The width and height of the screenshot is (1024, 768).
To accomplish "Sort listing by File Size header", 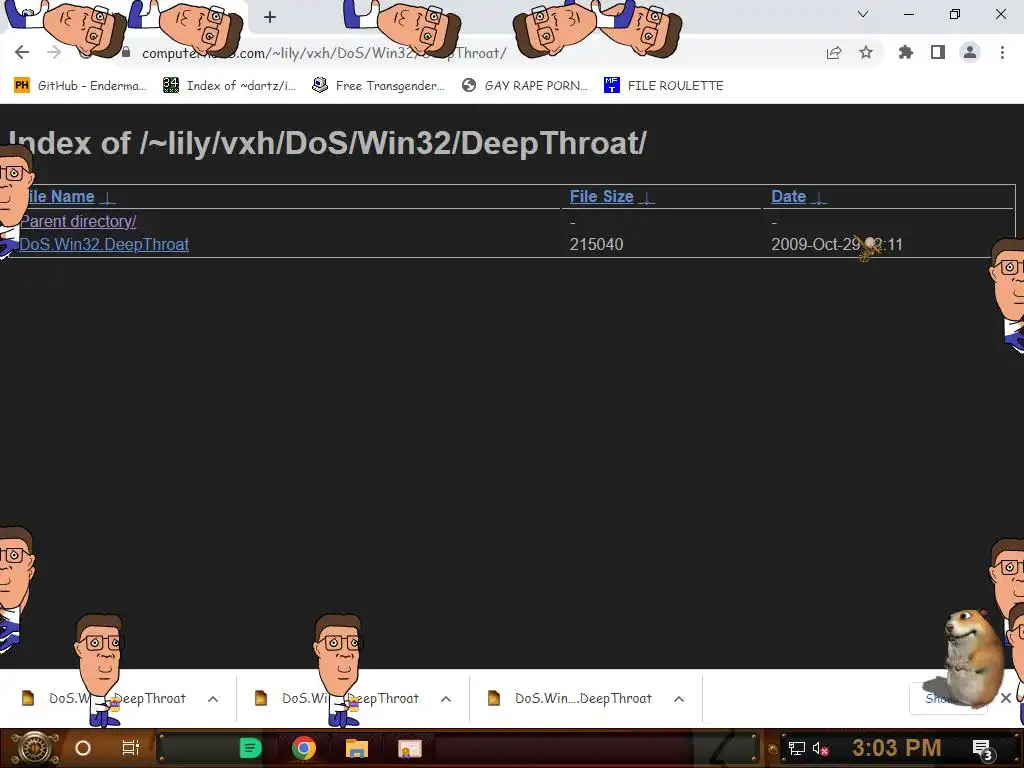I will coord(611,197).
